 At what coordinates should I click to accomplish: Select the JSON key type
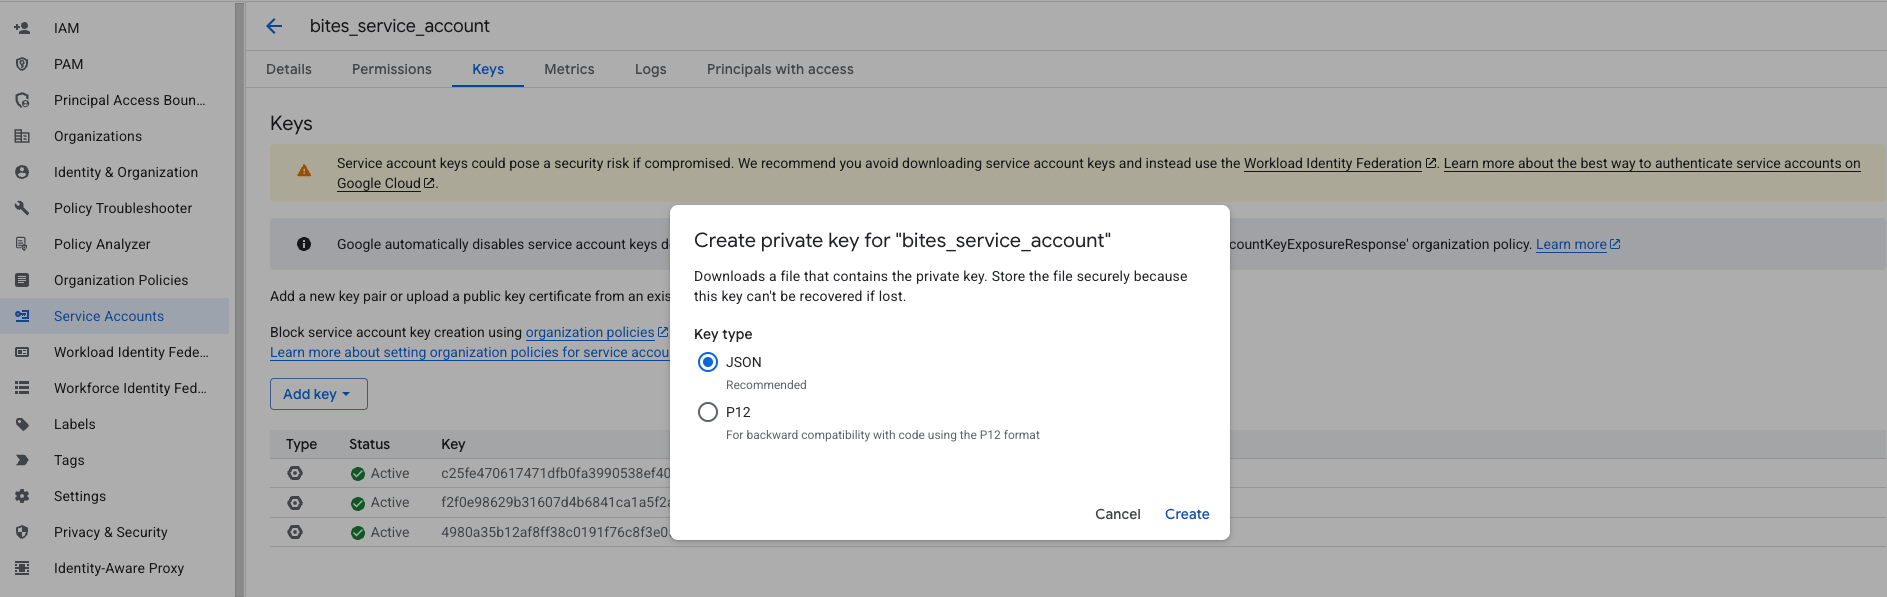[708, 362]
